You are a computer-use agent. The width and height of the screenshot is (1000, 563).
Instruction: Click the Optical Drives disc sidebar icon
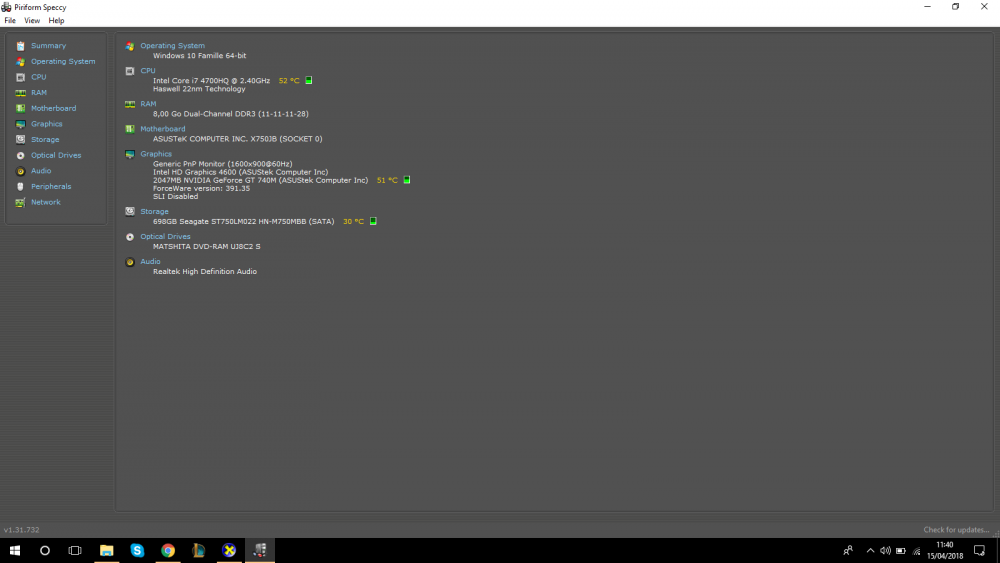[x=20, y=156]
